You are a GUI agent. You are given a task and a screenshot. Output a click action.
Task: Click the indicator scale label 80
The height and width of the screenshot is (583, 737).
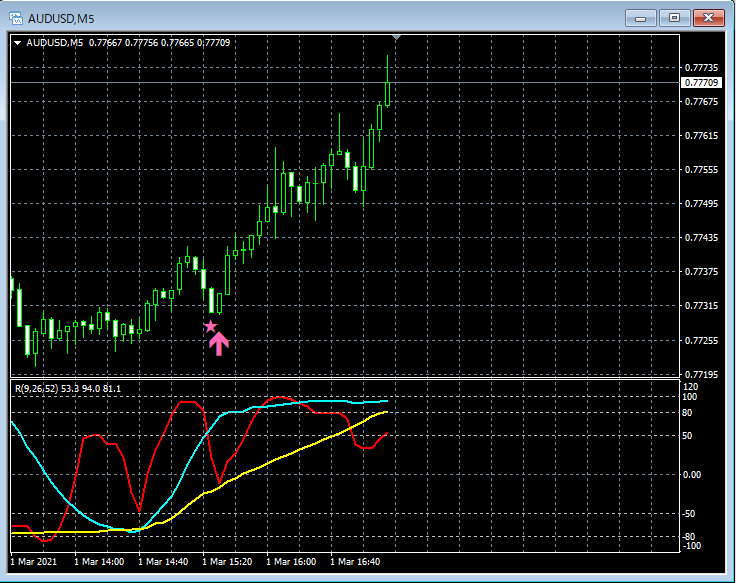687,413
